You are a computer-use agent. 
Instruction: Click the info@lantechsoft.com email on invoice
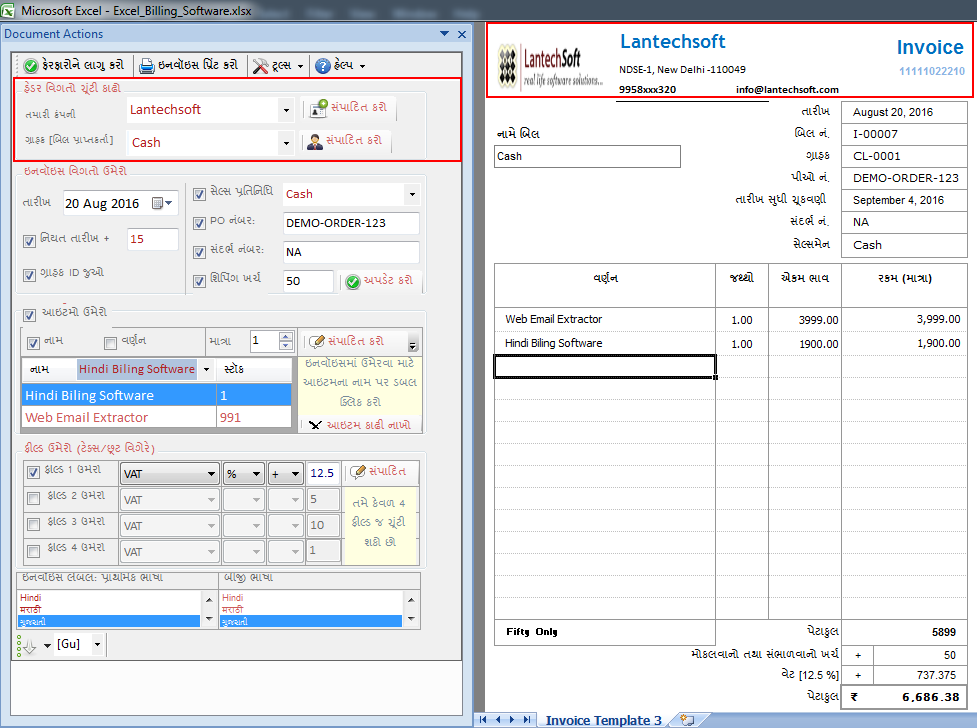787,90
